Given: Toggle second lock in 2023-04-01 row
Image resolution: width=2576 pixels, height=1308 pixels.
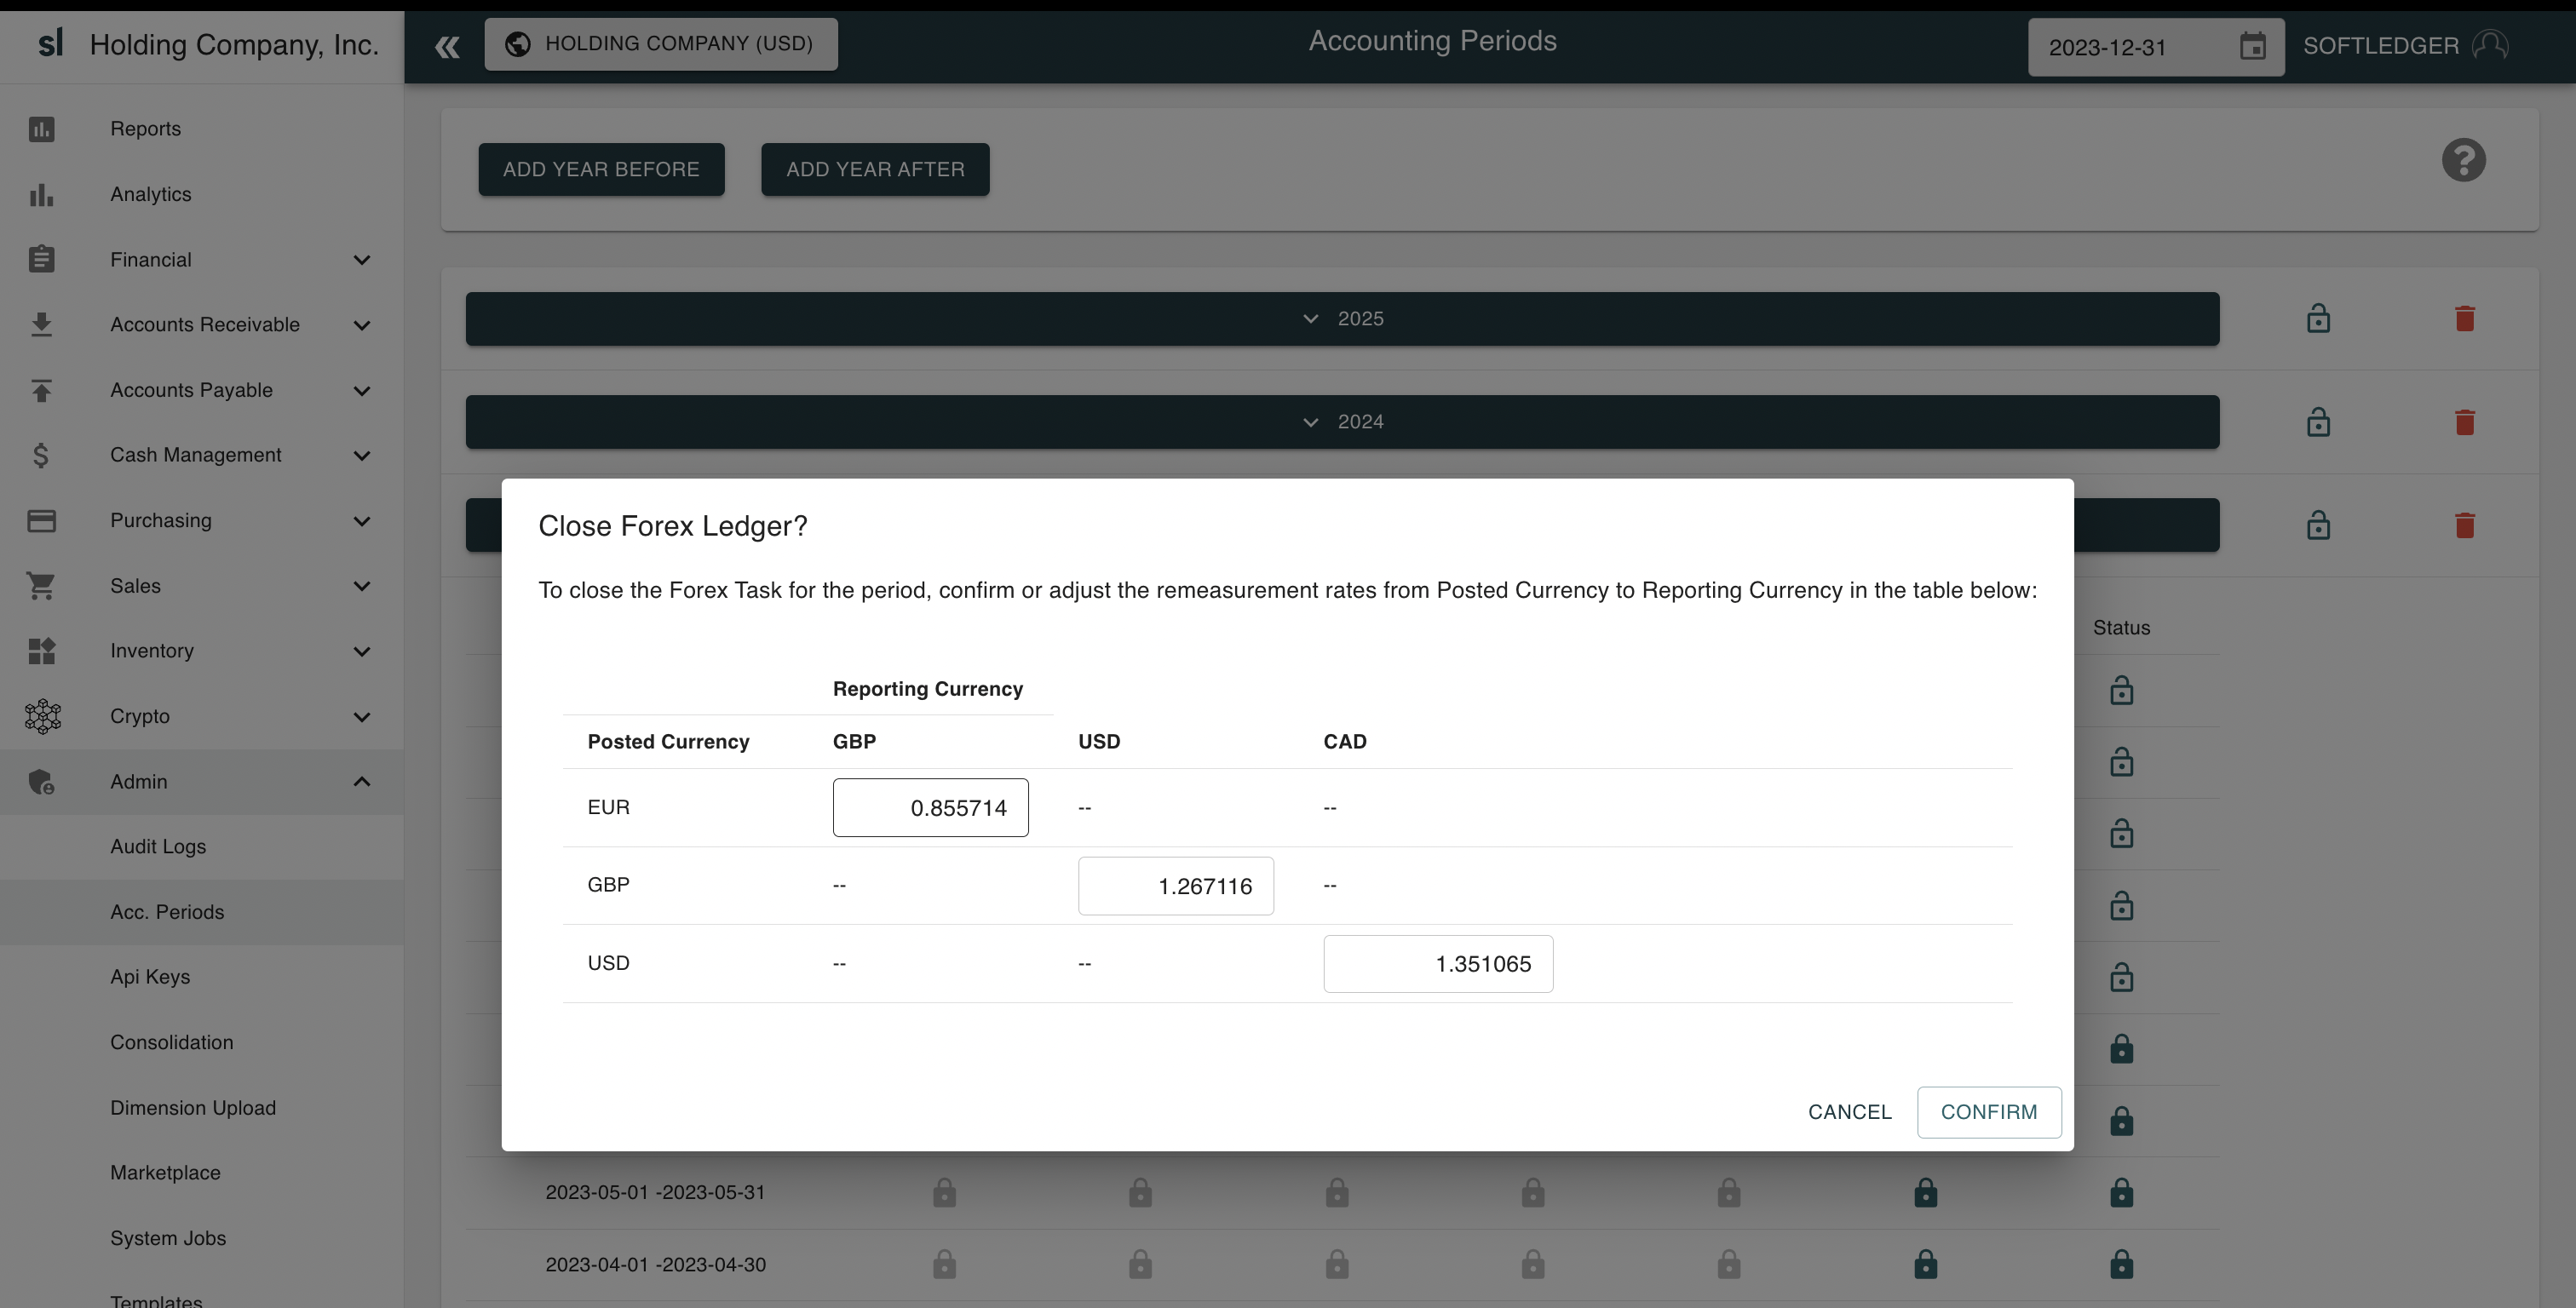Looking at the screenshot, I should [1140, 1264].
